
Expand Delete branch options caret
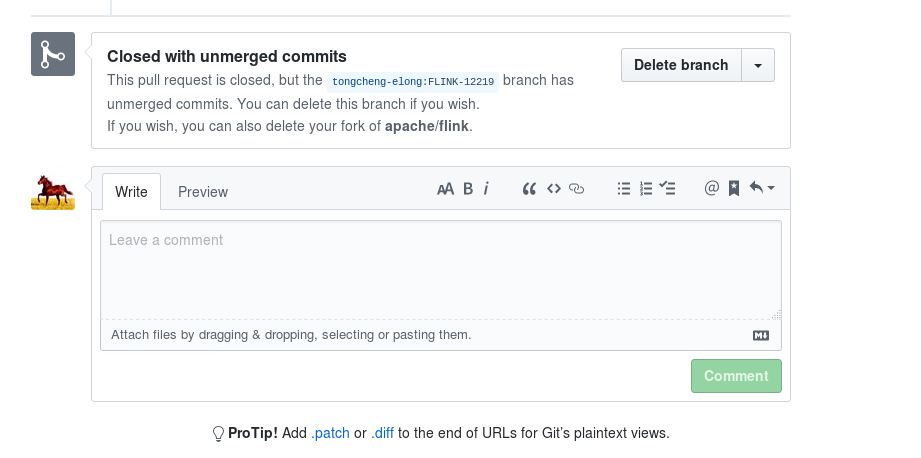(x=758, y=65)
